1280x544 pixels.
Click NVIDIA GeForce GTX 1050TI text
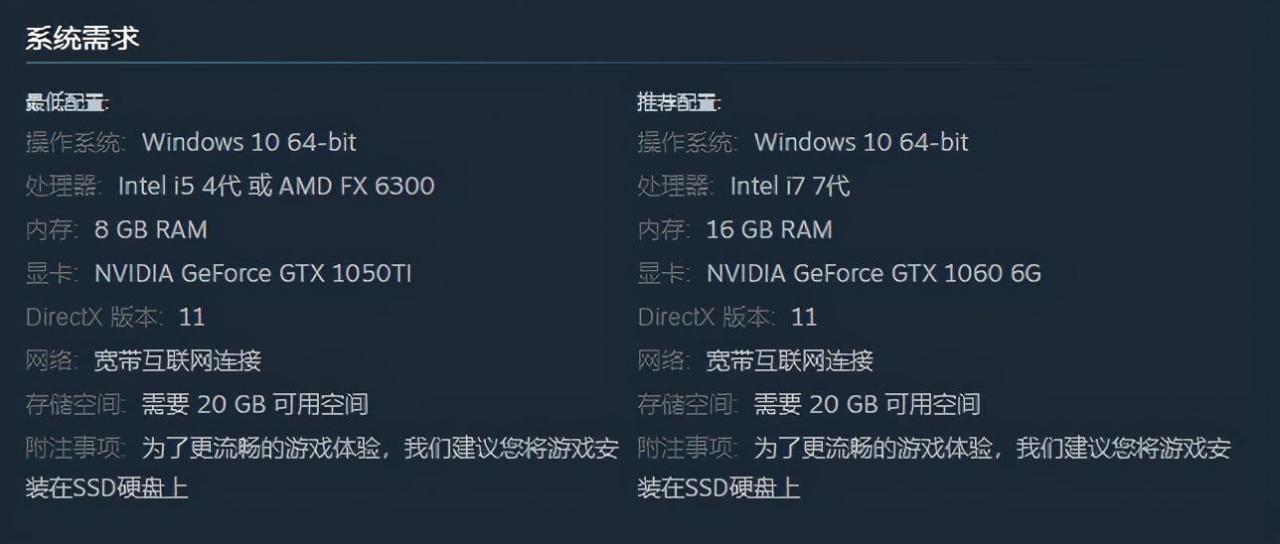(x=253, y=273)
